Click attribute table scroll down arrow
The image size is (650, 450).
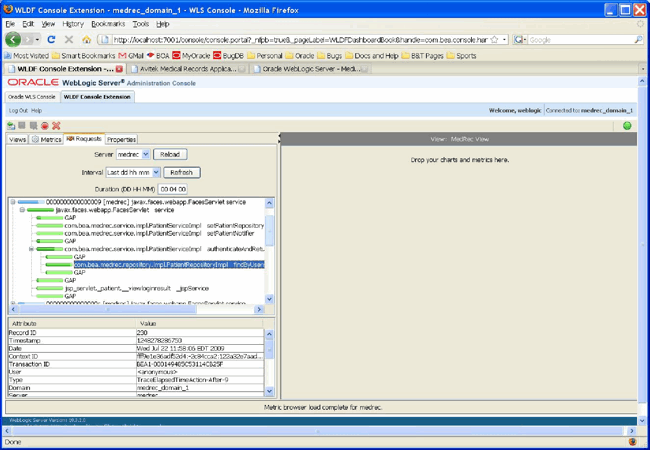[x=269, y=391]
